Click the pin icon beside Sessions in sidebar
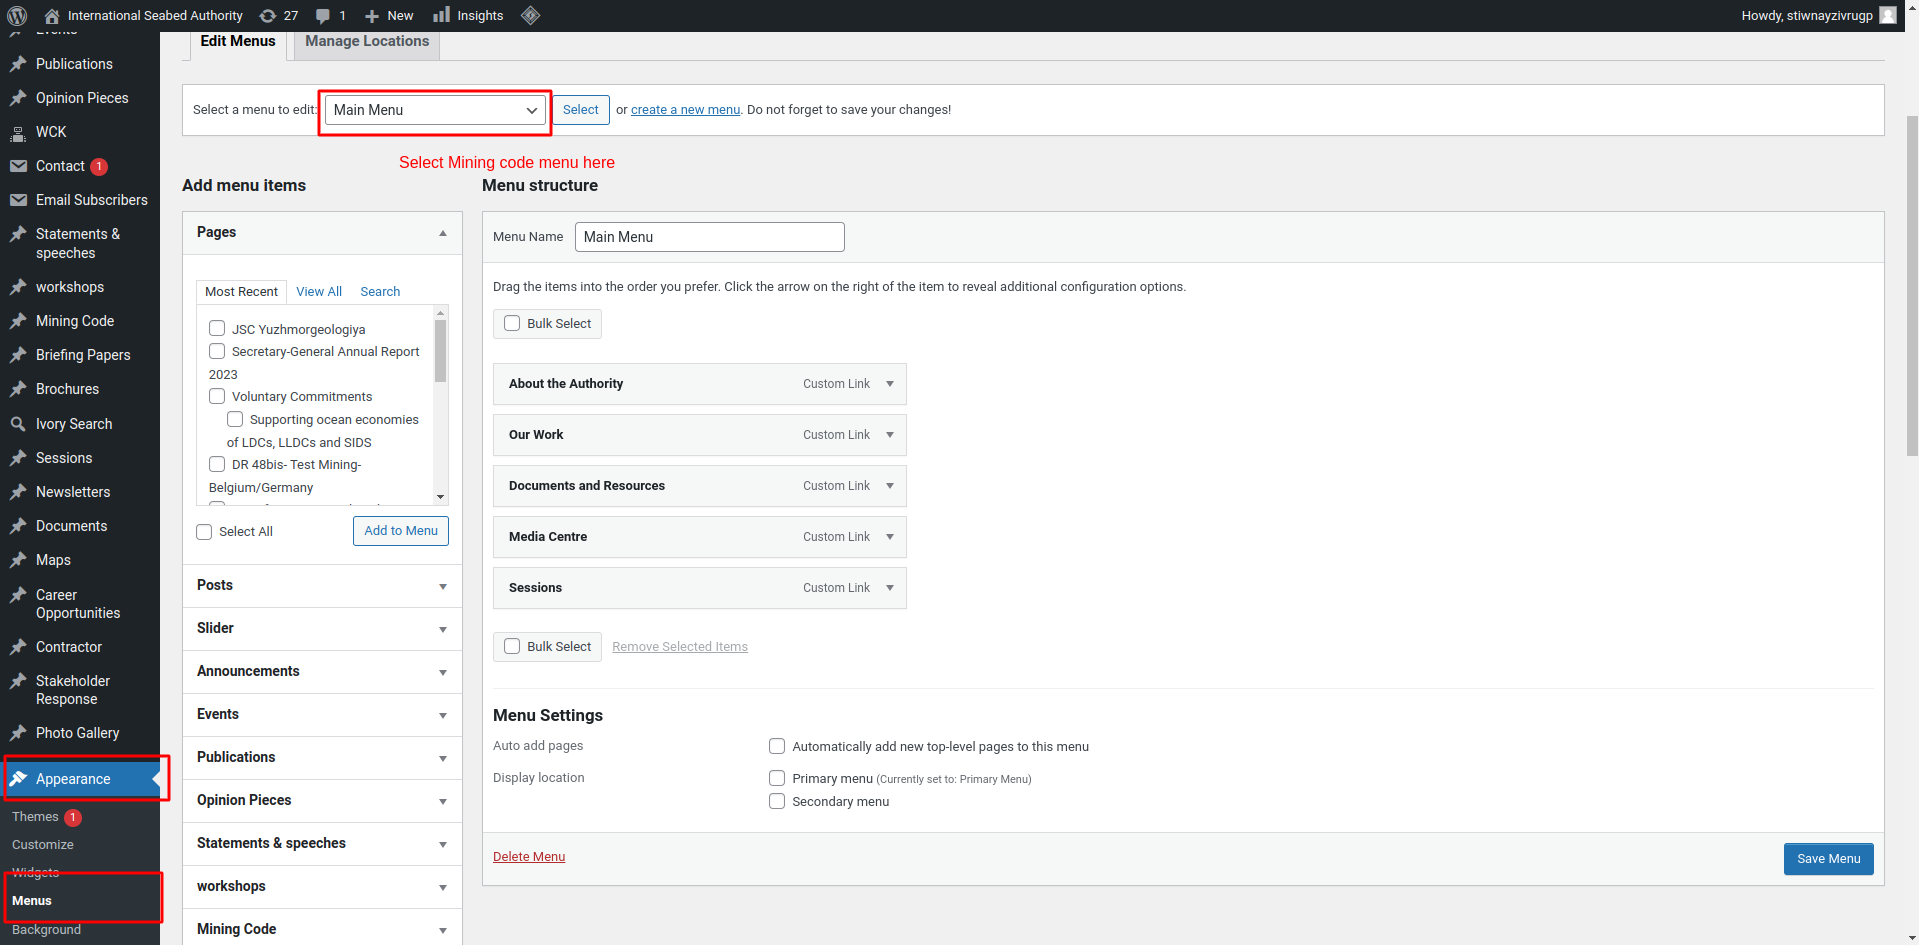The width and height of the screenshot is (1919, 945). click(18, 458)
